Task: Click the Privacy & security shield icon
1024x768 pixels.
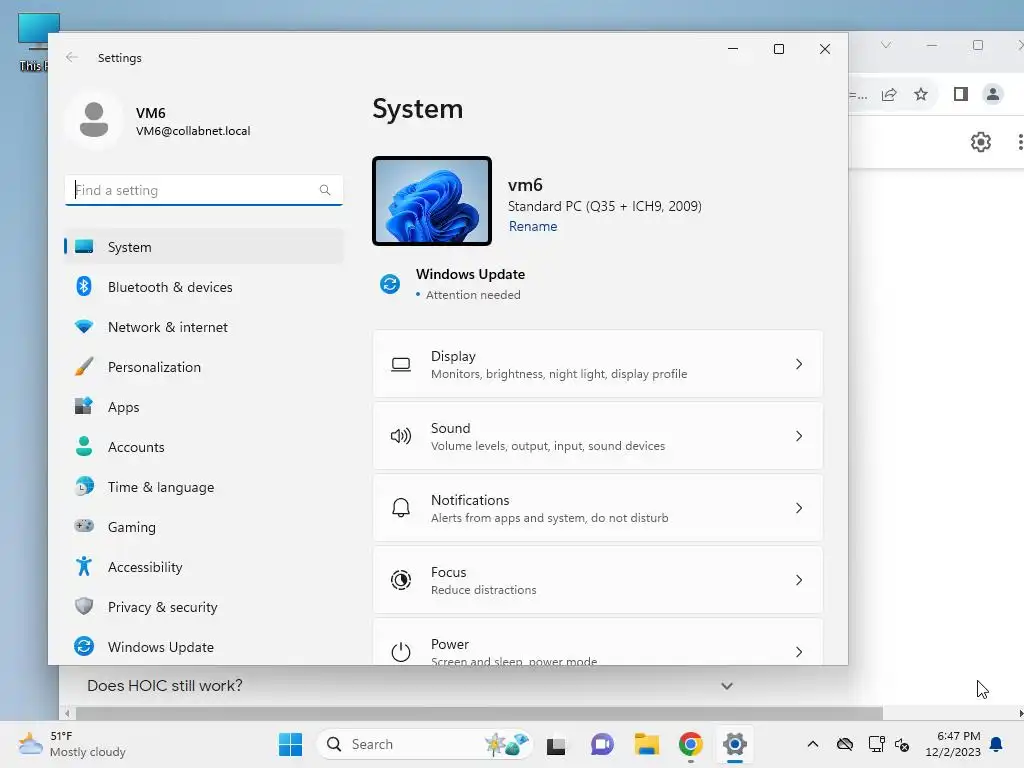Action: [x=84, y=606]
